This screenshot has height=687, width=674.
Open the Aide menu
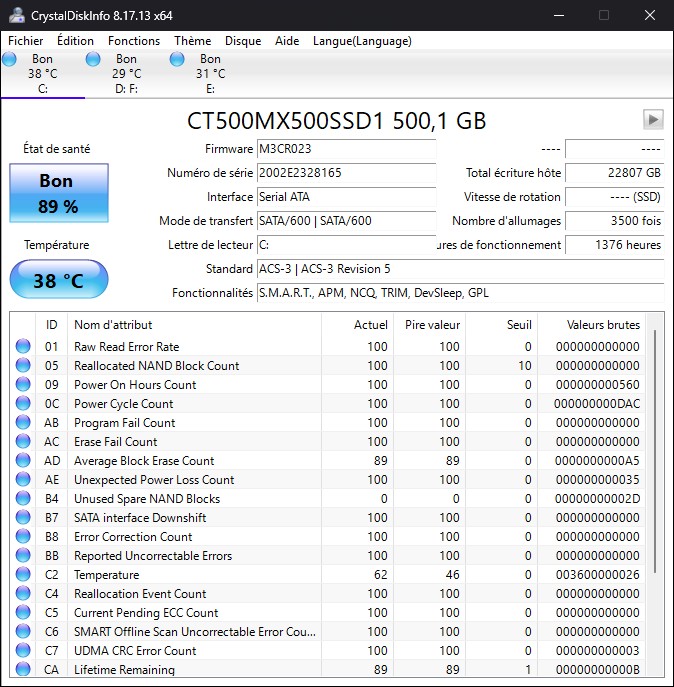pyautogui.click(x=287, y=41)
